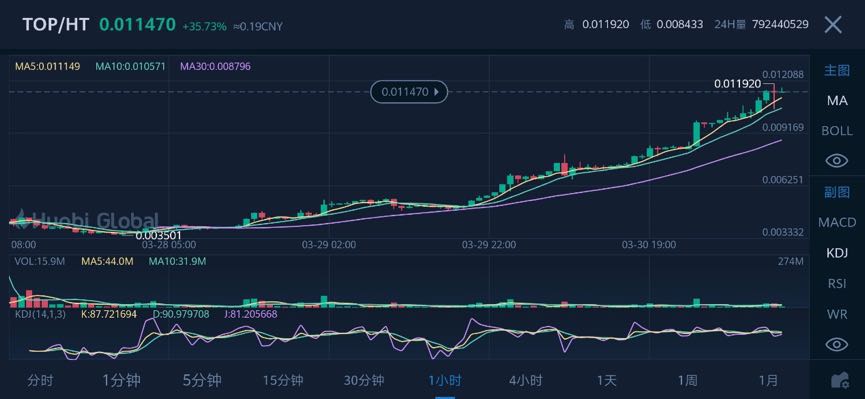Viewport: 865px width, 399px height.
Task: Switch to the 5分钟 timeframe tab
Action: click(202, 380)
